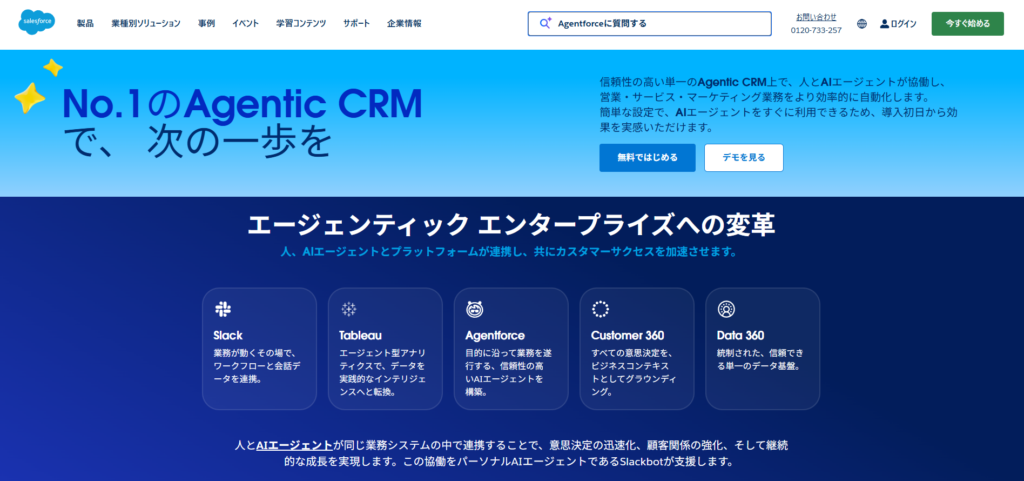Open the globe language selector
The width and height of the screenshot is (1024, 481).
[862, 23]
